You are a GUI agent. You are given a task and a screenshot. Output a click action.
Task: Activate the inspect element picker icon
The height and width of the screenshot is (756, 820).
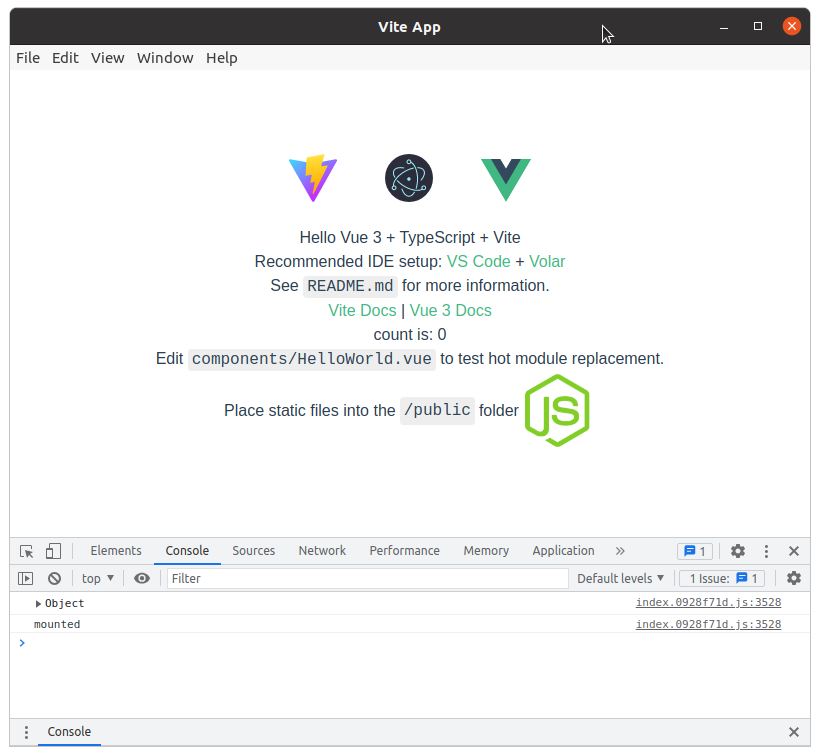pos(26,551)
